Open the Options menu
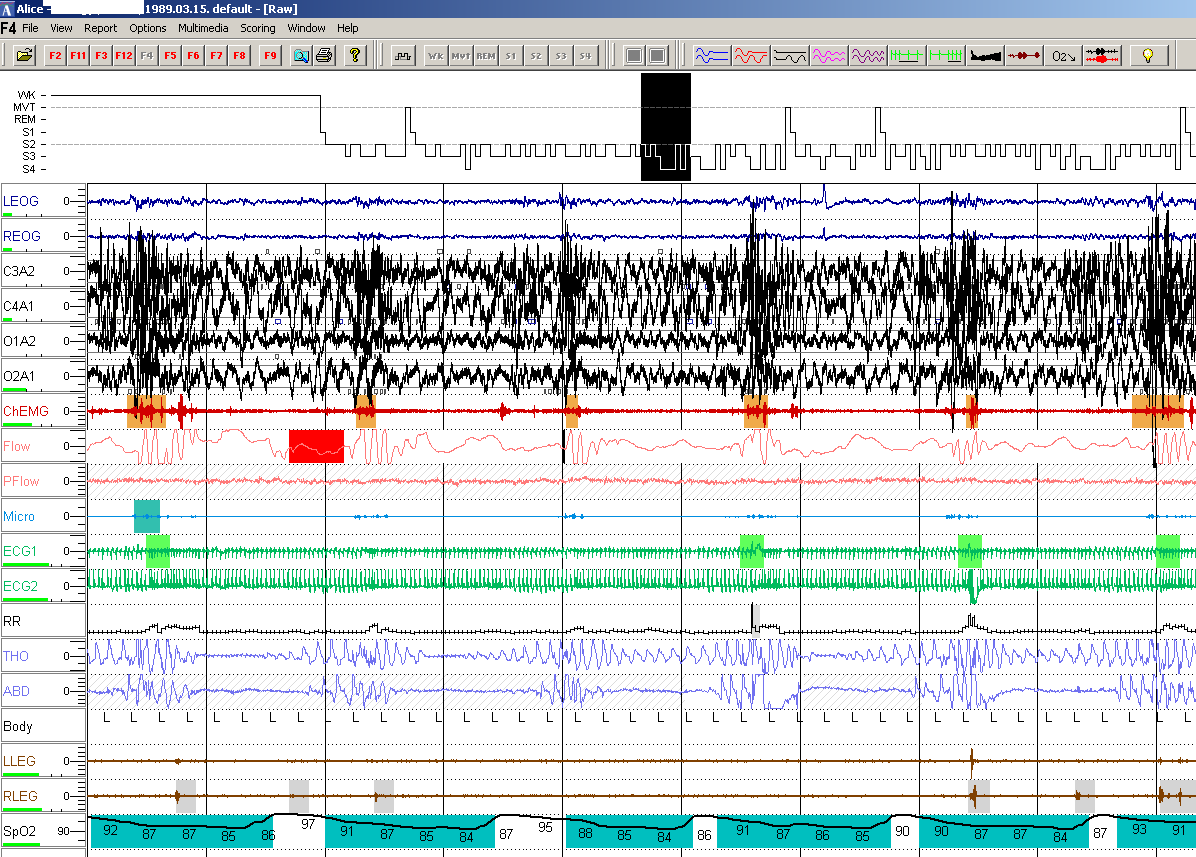Screen dimensions: 1196x857 (147, 28)
